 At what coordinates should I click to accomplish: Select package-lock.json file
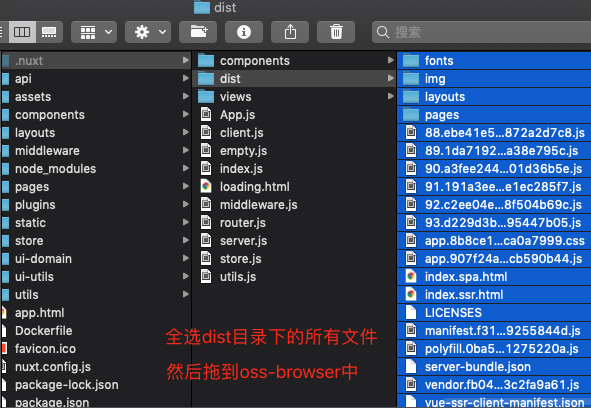(96, 385)
